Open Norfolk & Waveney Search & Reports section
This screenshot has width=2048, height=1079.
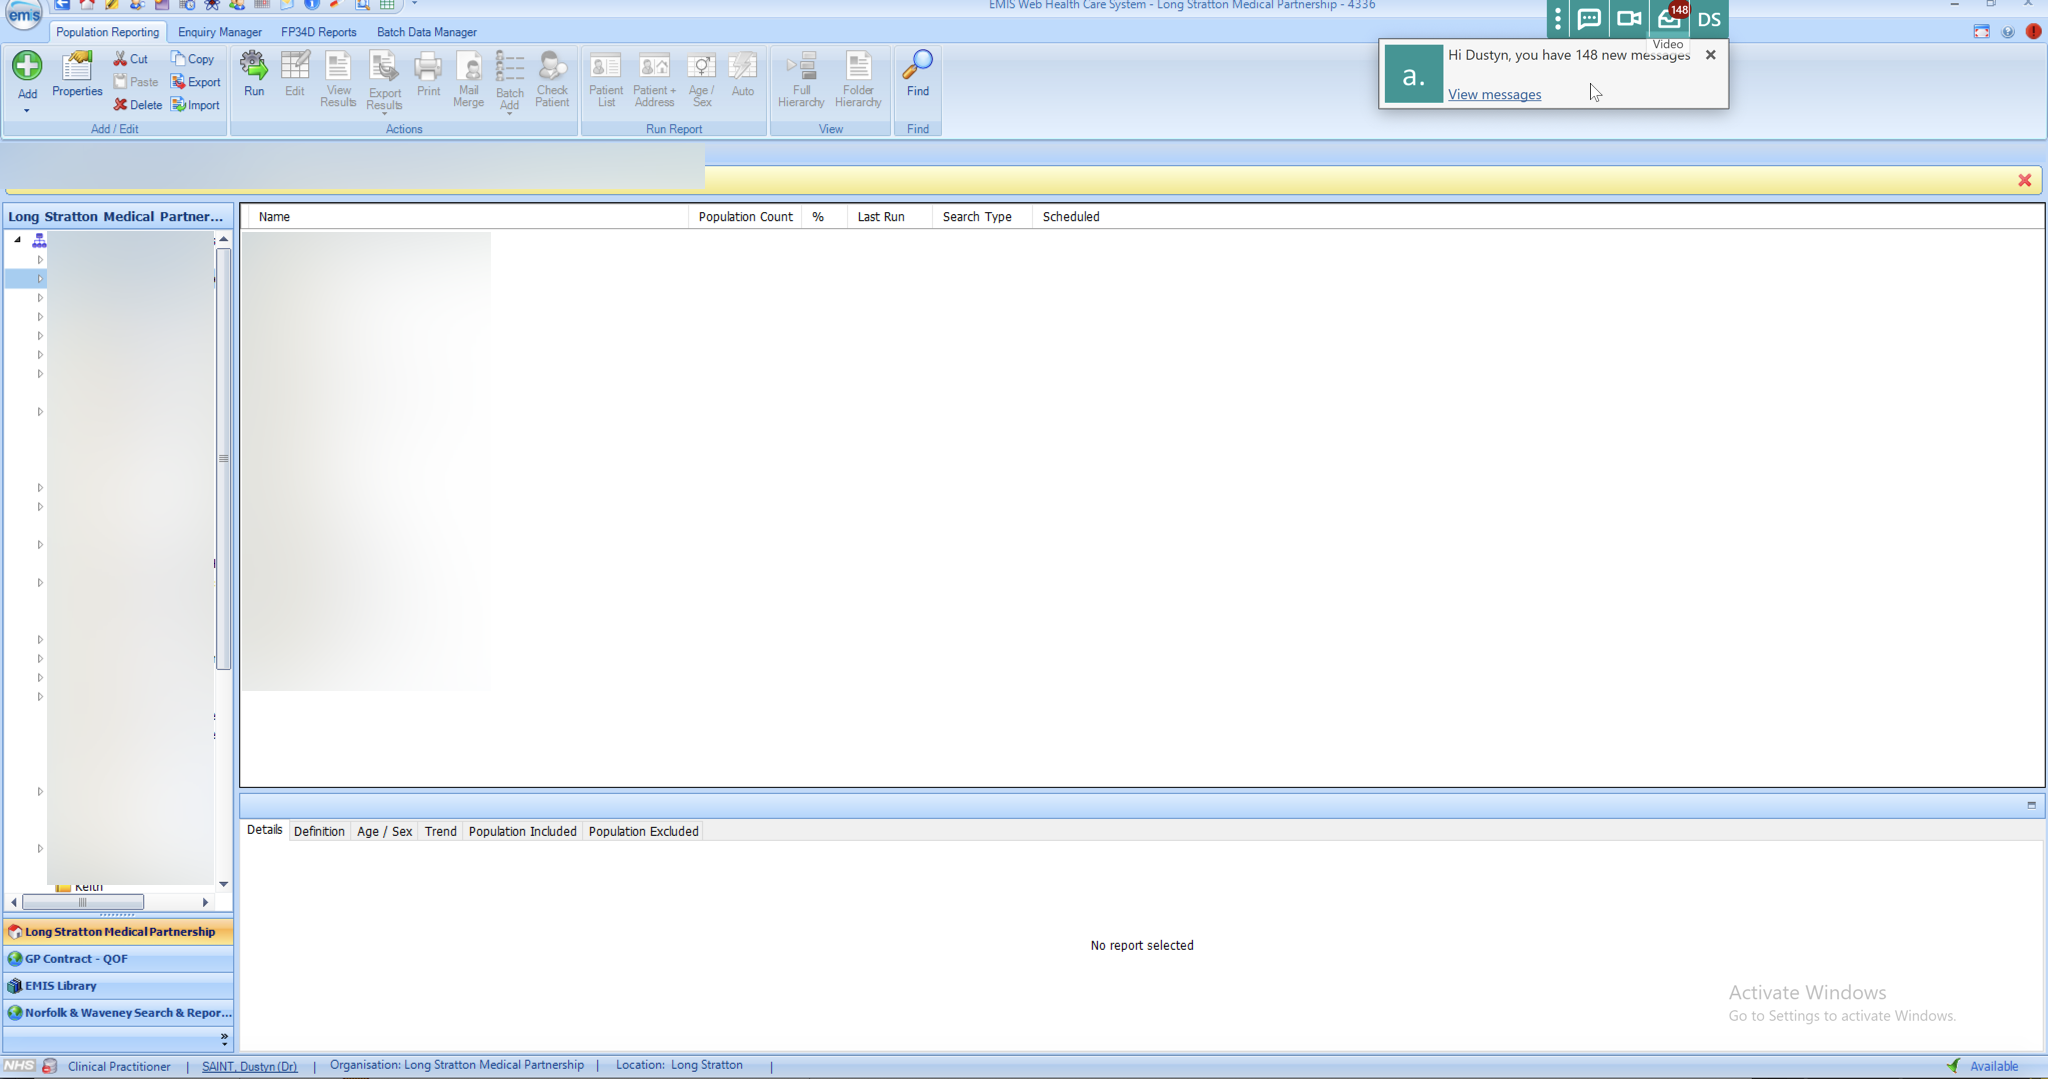tap(118, 1013)
